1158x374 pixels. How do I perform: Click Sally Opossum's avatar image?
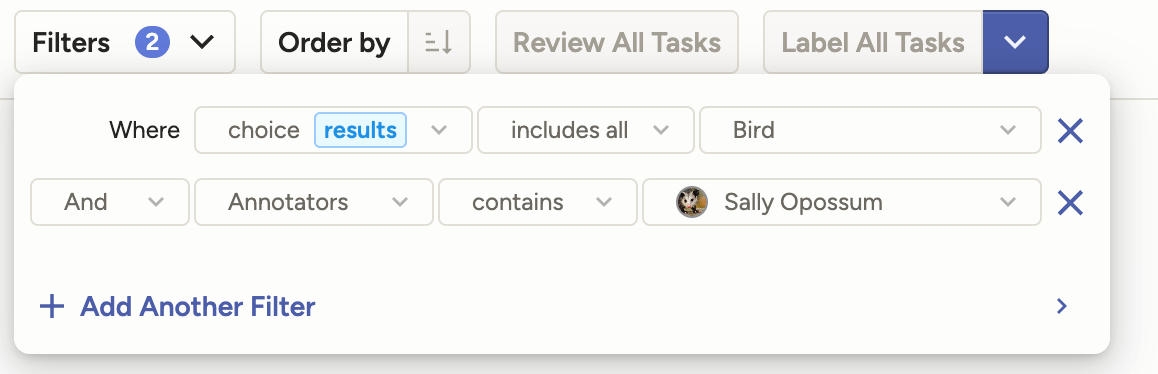pyautogui.click(x=692, y=202)
